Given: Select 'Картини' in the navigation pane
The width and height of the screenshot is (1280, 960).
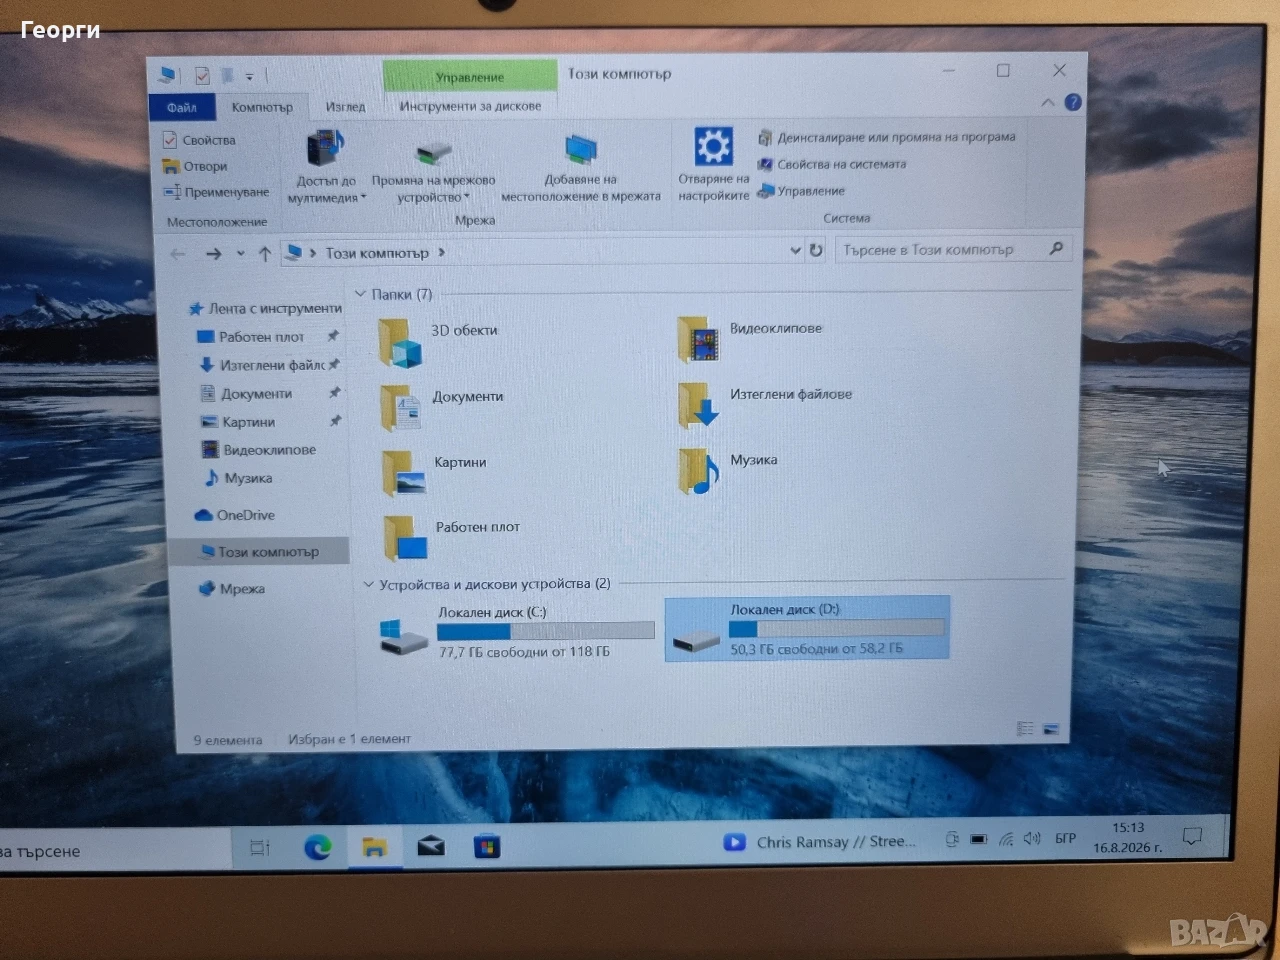Looking at the screenshot, I should [238, 422].
